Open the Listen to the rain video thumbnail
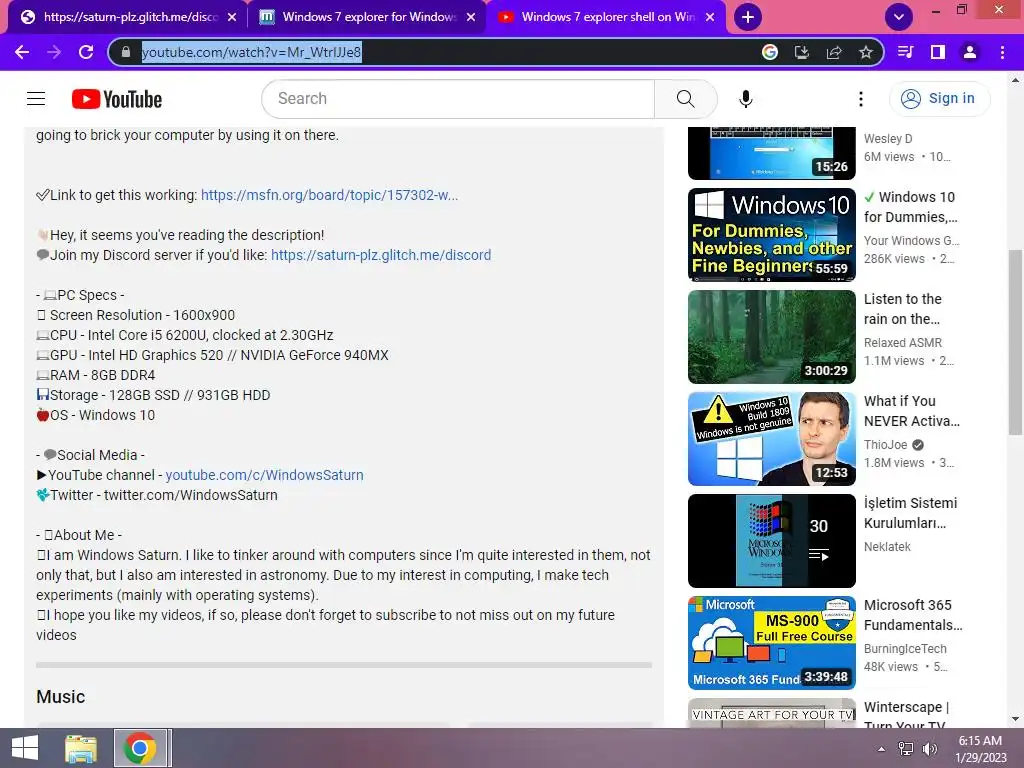Screen dimensions: 1024x768 (771, 337)
